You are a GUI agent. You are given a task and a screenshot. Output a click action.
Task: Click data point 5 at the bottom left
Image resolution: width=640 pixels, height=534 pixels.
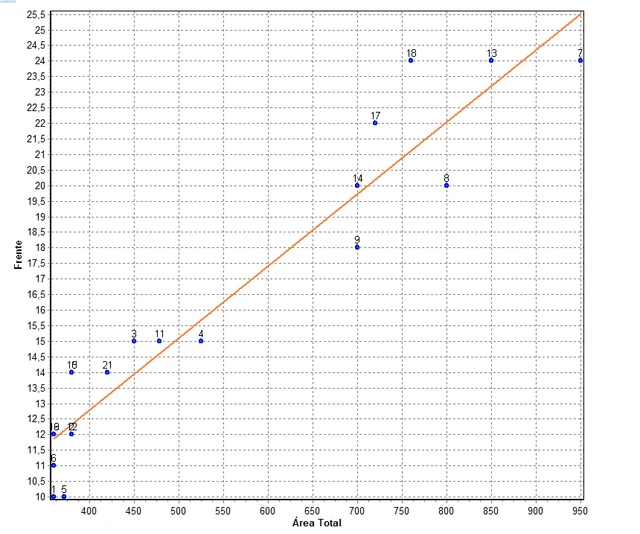[64, 496]
